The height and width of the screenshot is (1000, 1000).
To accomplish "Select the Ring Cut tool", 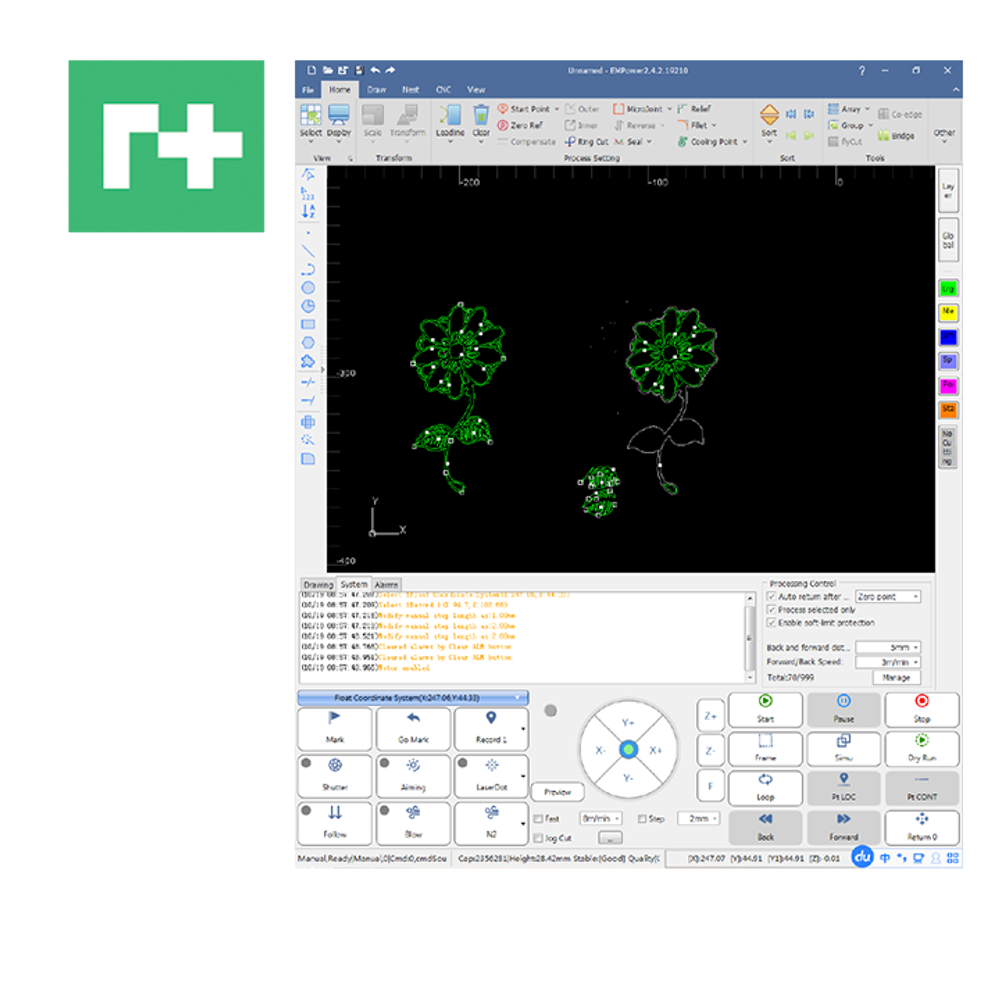I will [x=570, y=142].
